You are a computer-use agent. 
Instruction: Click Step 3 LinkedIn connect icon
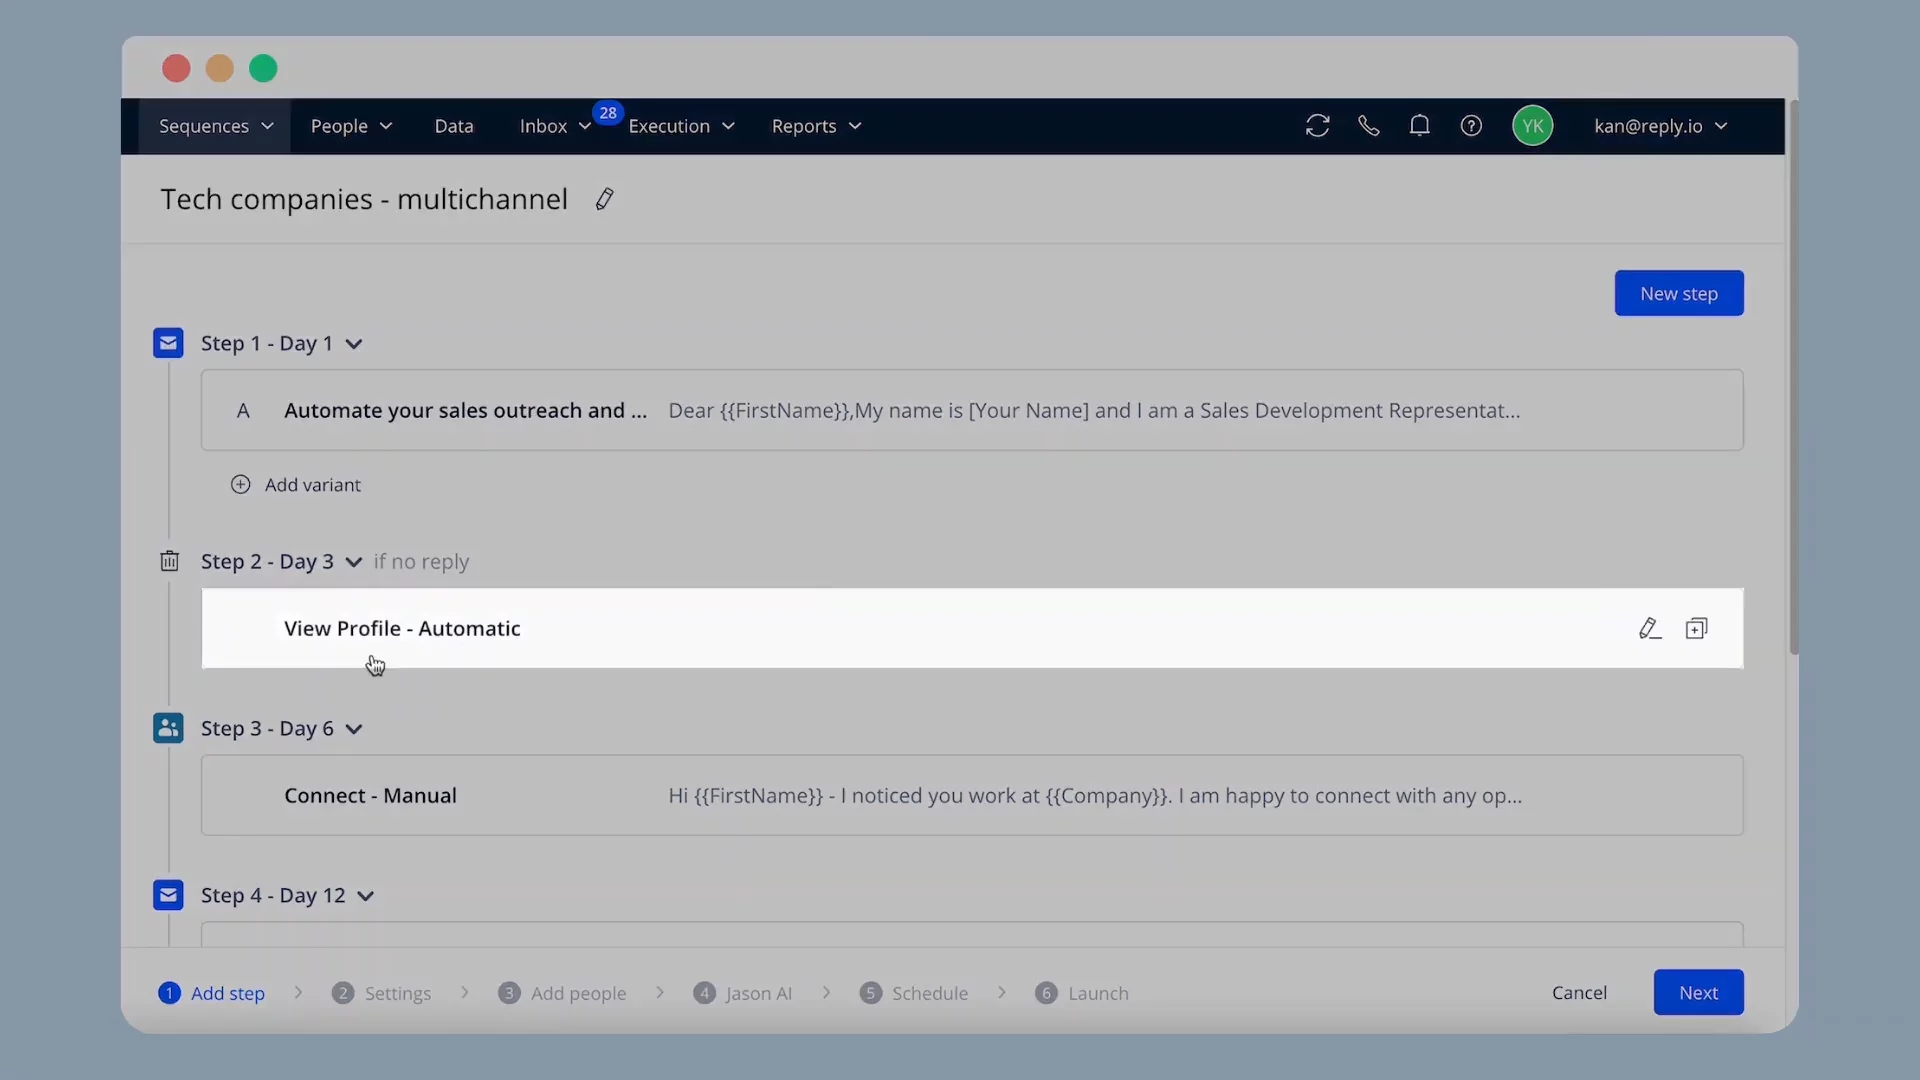[168, 728]
